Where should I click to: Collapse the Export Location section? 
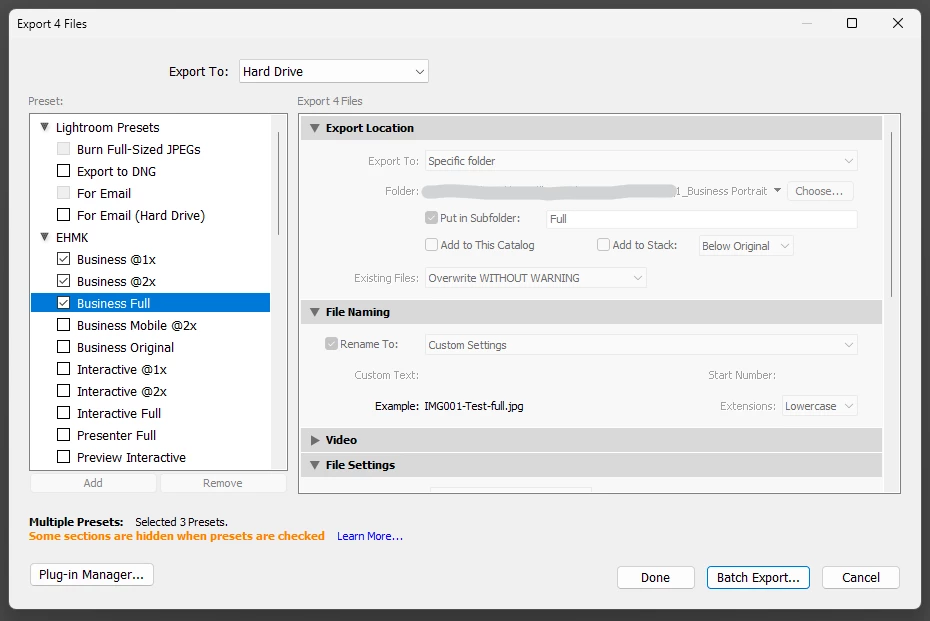tap(315, 128)
